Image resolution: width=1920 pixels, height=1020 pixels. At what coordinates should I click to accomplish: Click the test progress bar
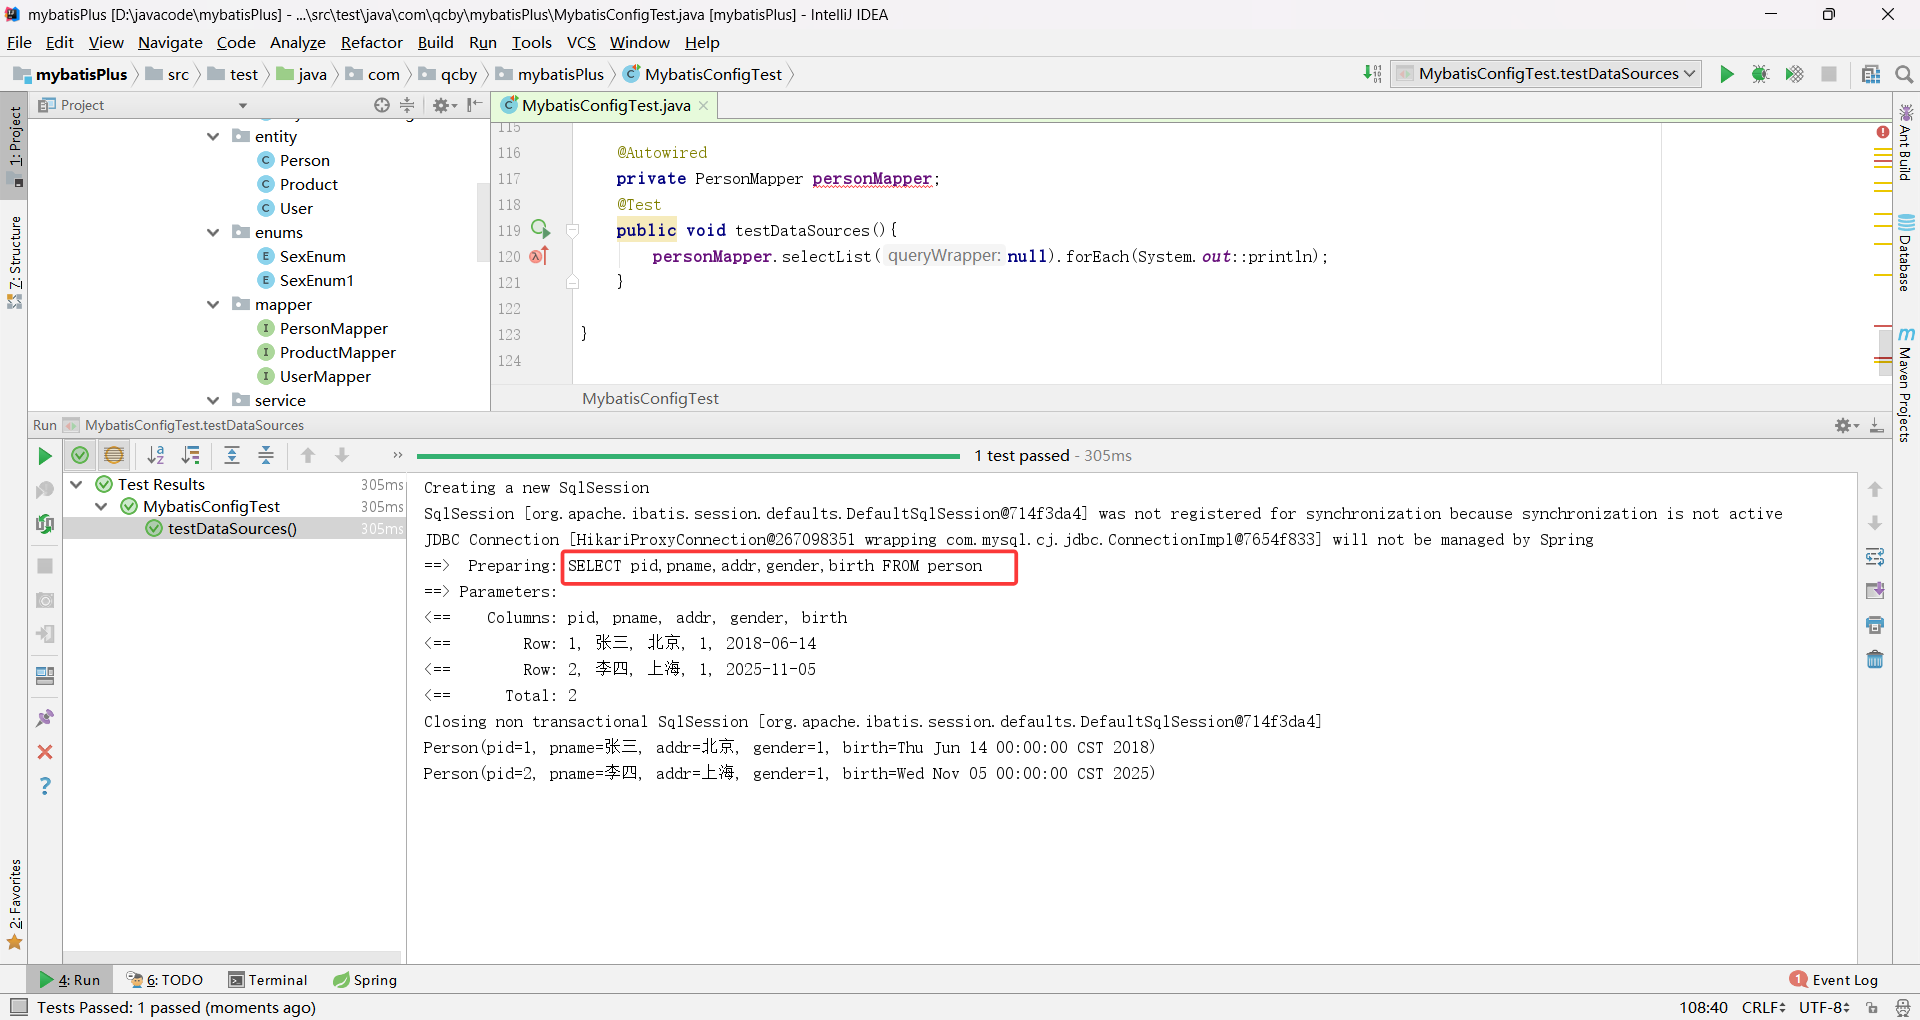pos(688,456)
